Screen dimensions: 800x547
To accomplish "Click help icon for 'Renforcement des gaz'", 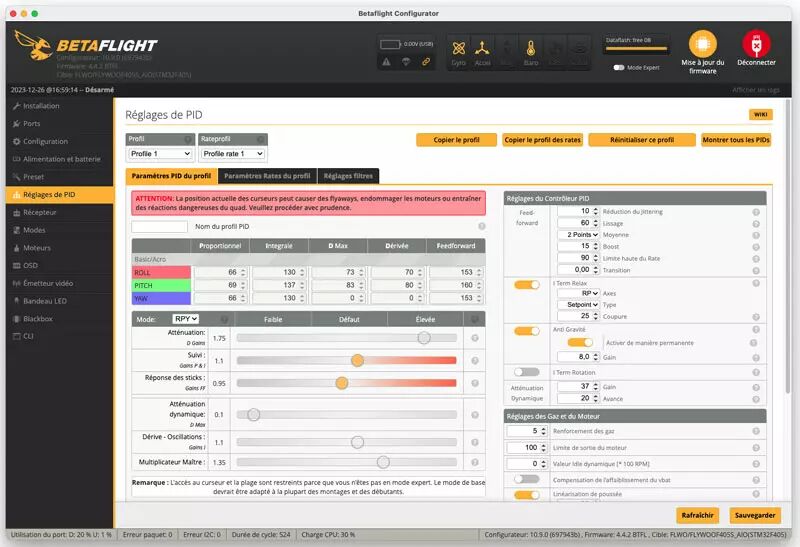I will [756, 431].
